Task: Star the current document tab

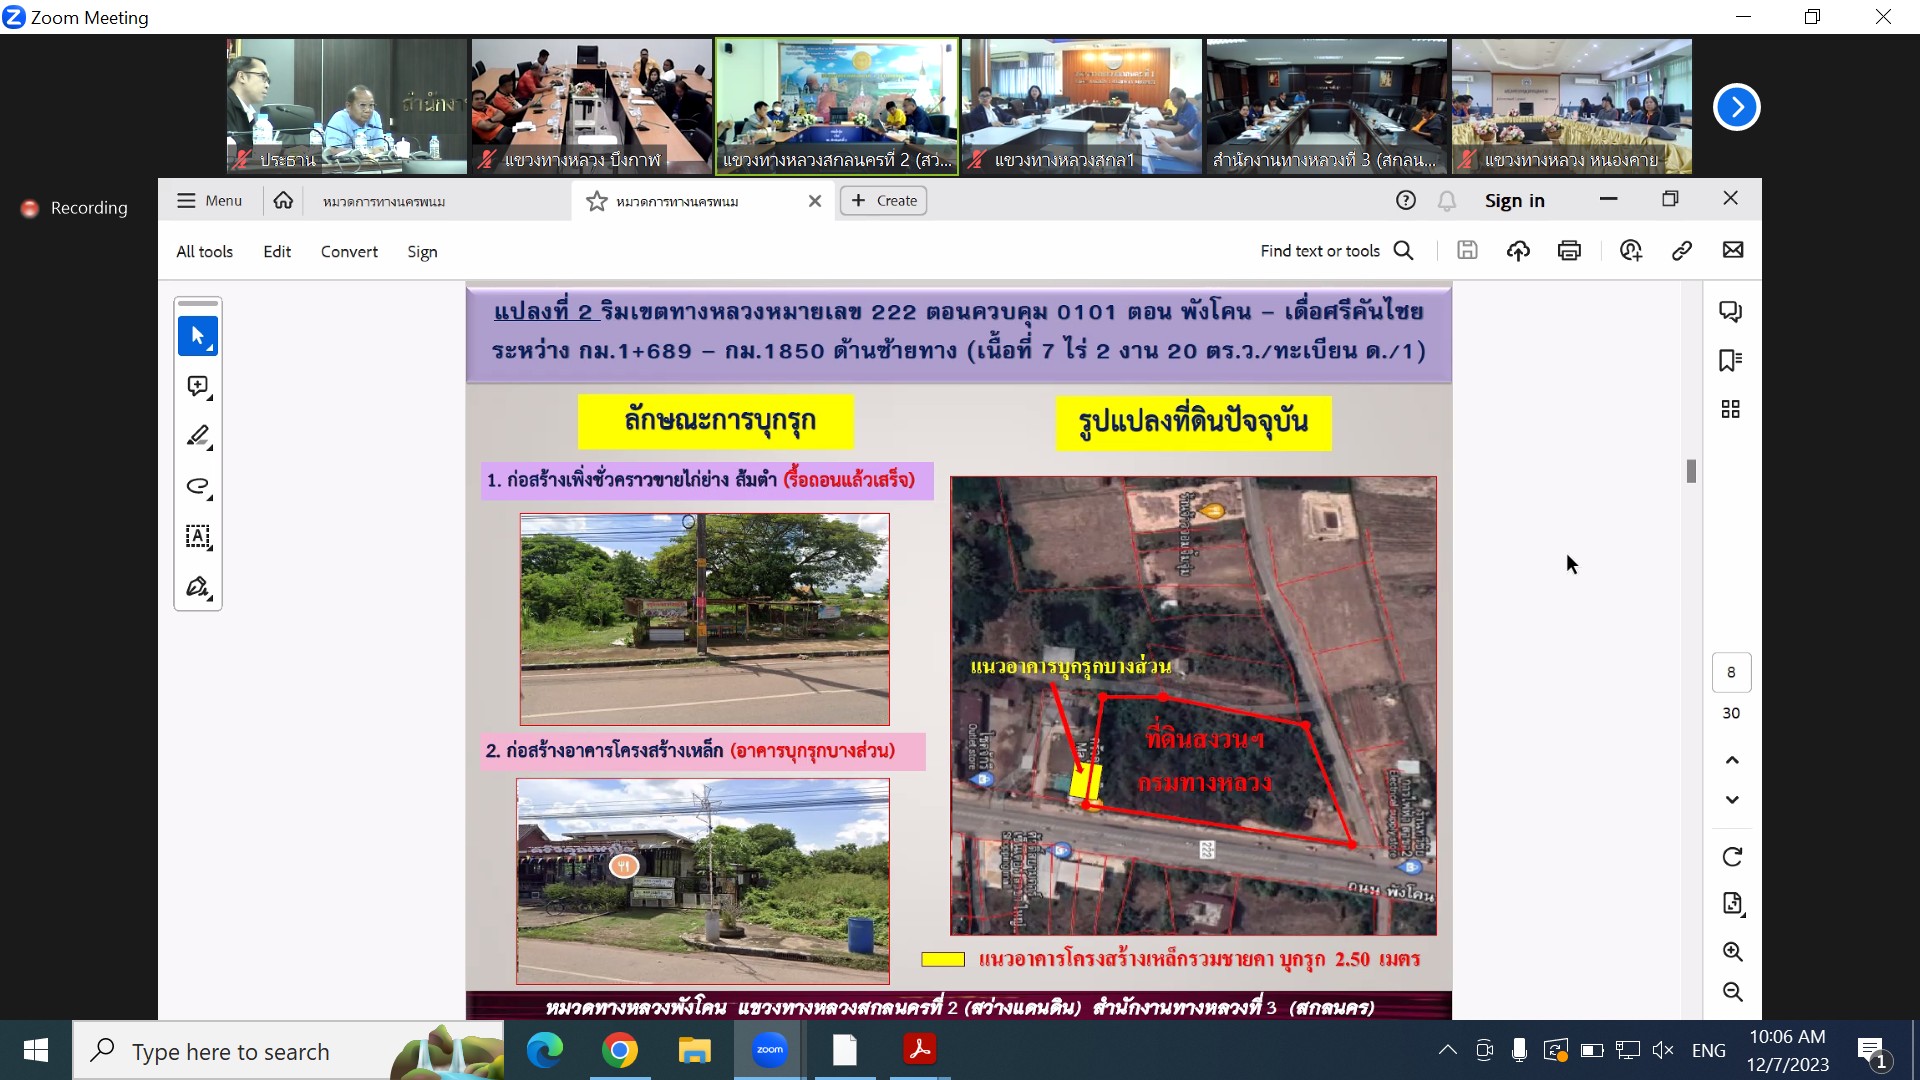Action: click(597, 201)
